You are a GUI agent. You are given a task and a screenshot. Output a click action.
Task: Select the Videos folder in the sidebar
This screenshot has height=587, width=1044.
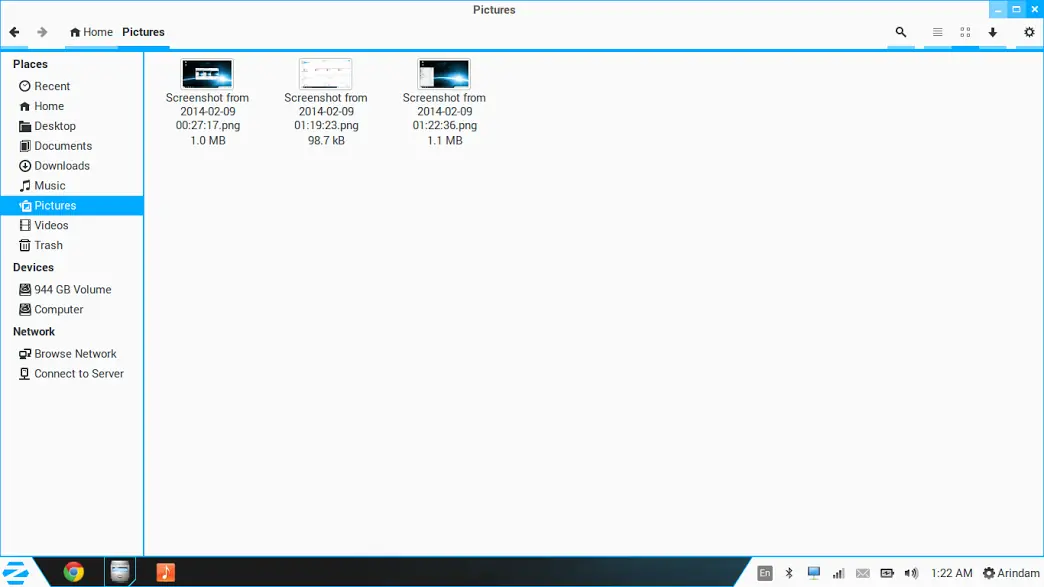coord(49,225)
